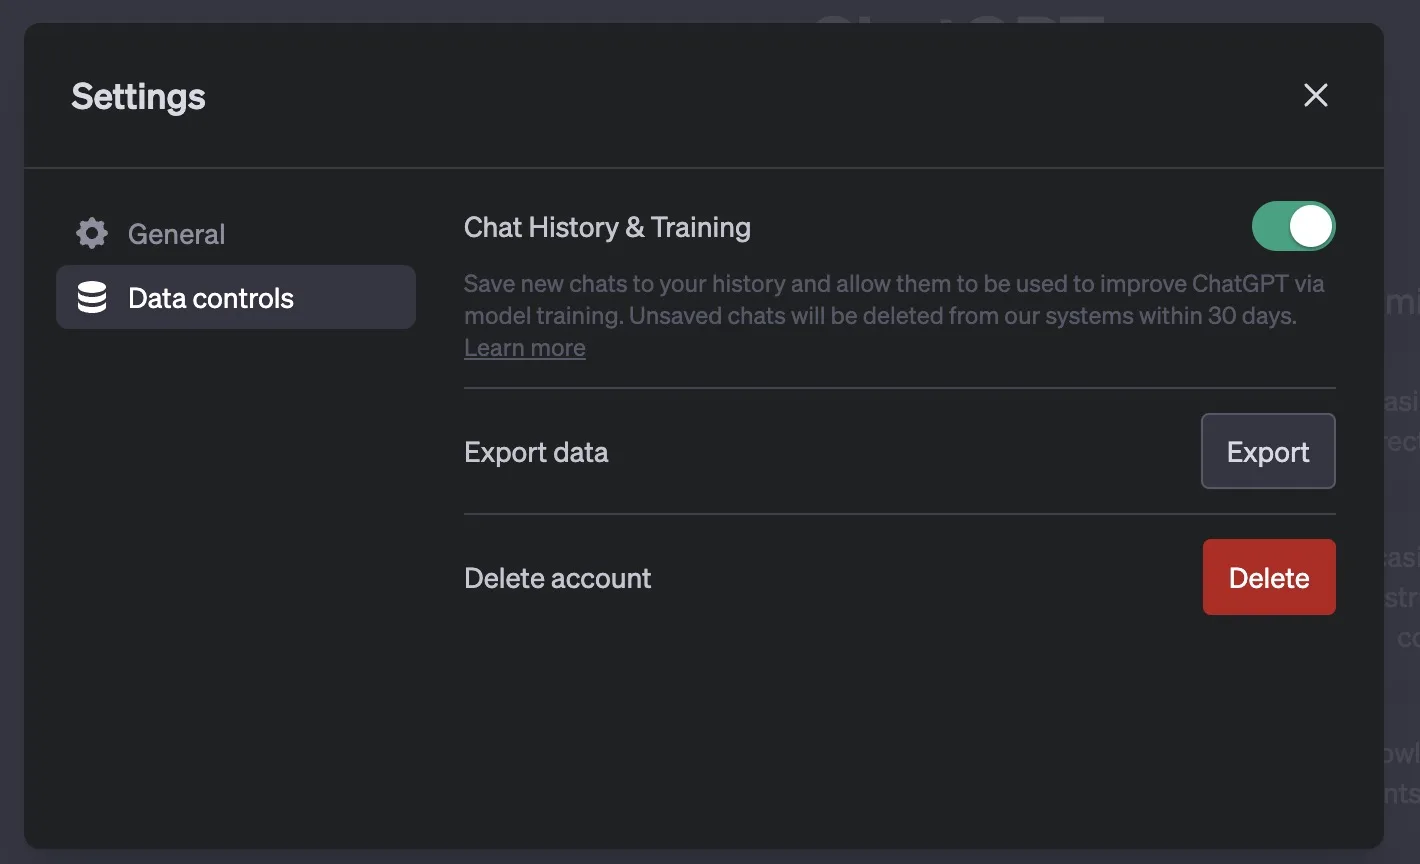The image size is (1420, 864).
Task: Click the Export data label
Action: tap(536, 452)
